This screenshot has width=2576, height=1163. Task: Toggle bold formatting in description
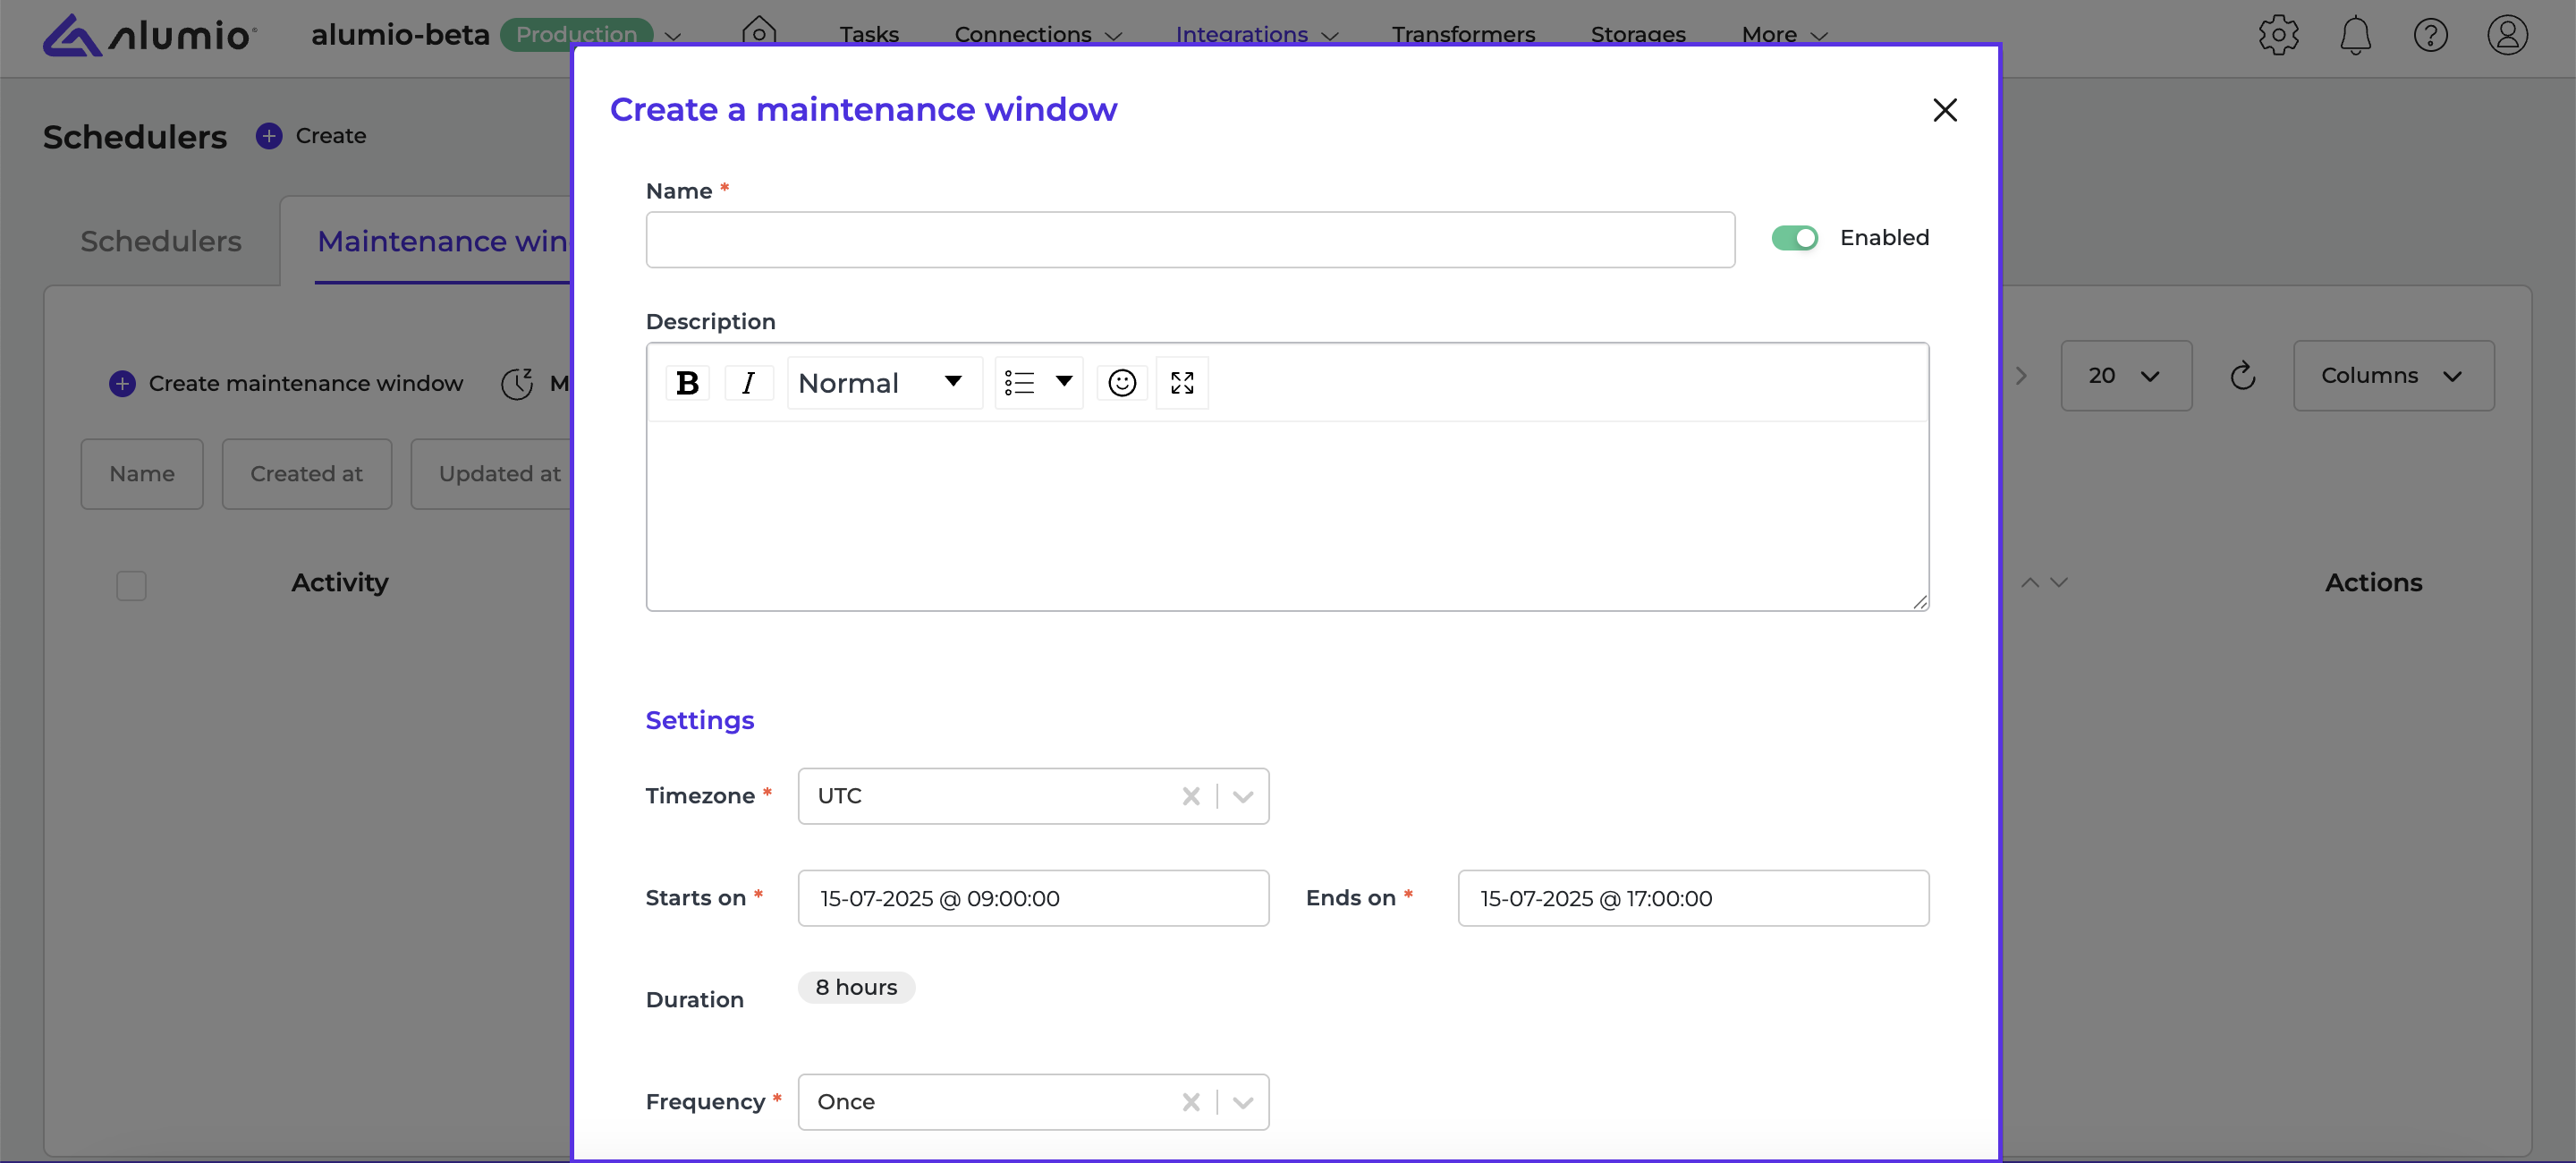click(x=687, y=382)
